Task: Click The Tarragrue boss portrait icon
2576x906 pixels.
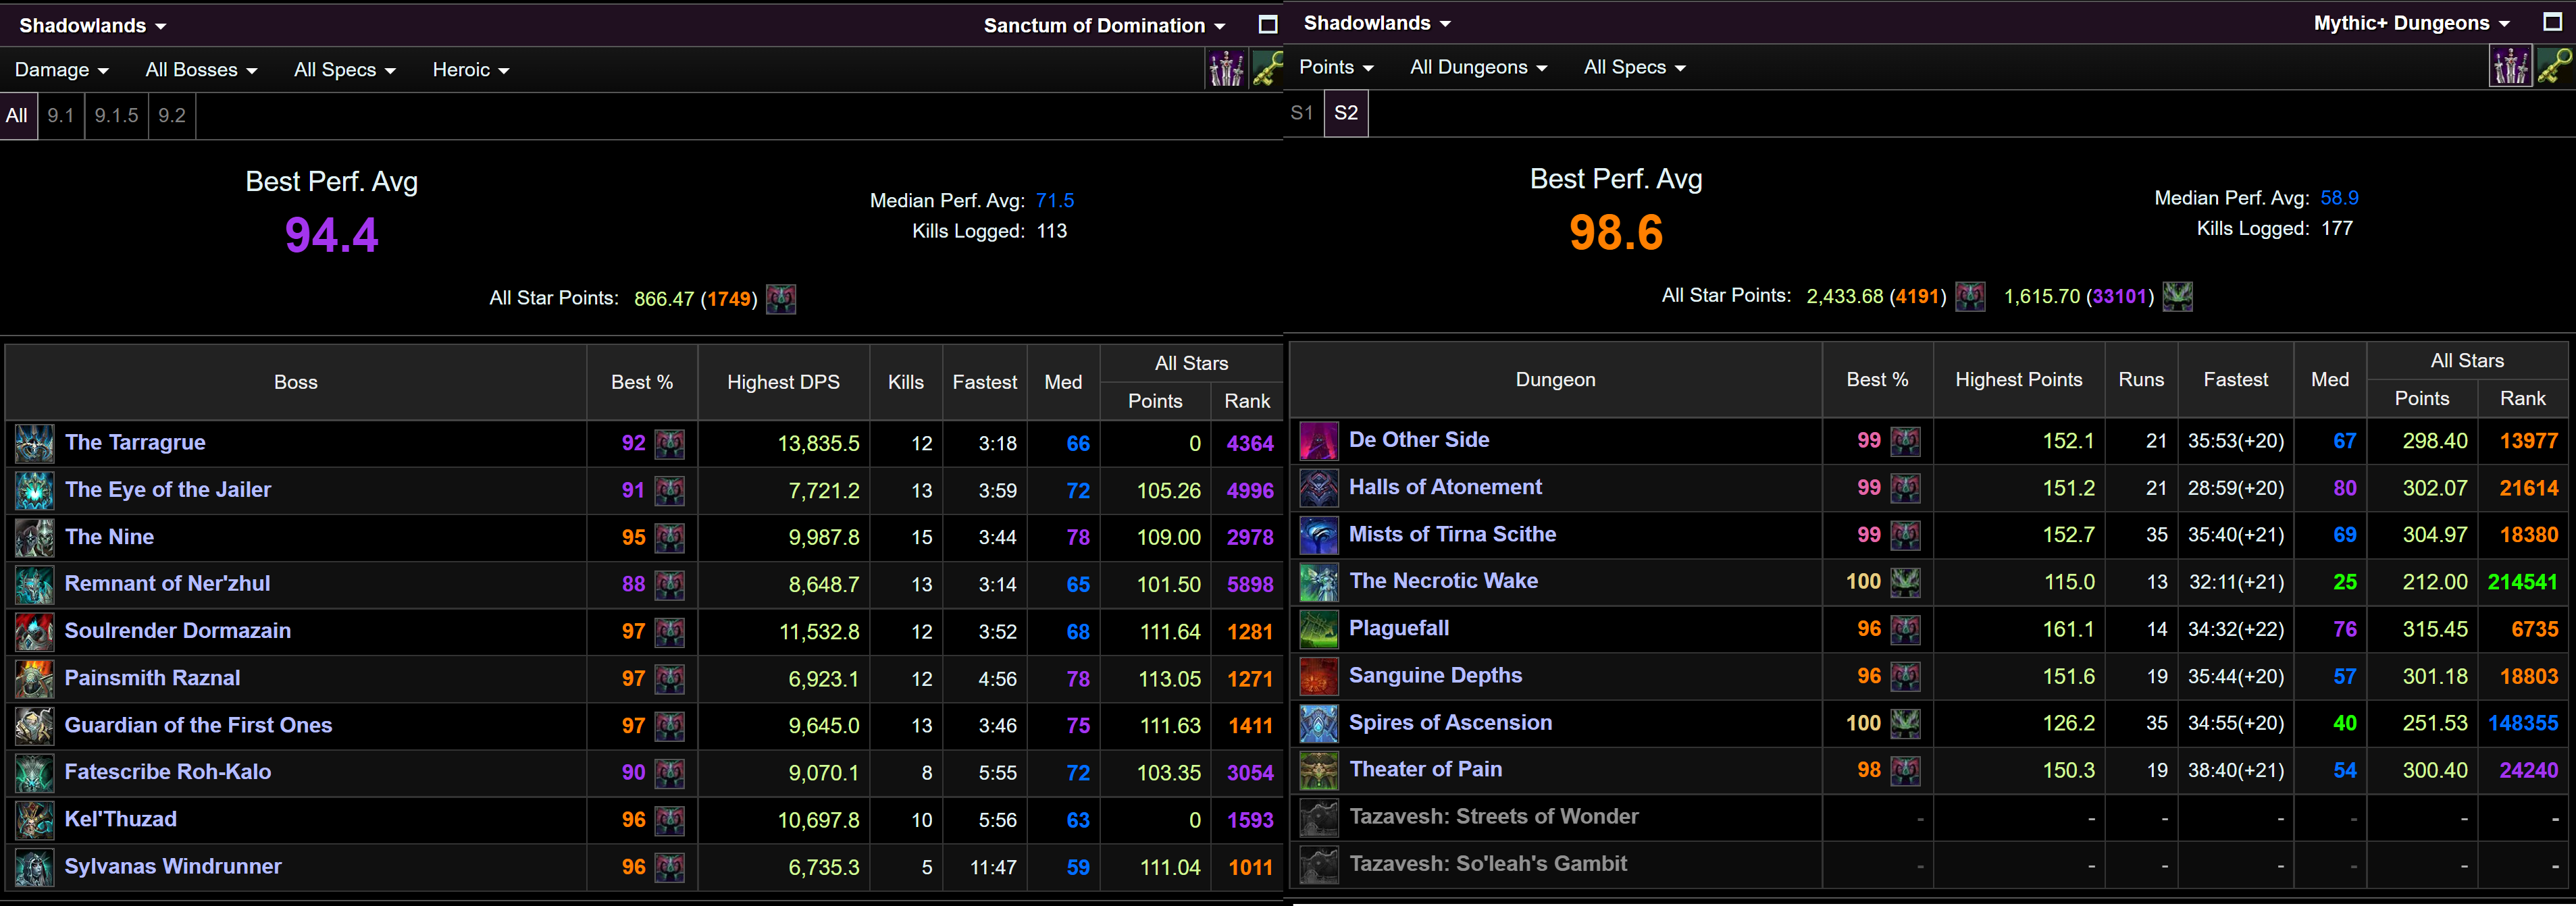Action: (x=35, y=443)
